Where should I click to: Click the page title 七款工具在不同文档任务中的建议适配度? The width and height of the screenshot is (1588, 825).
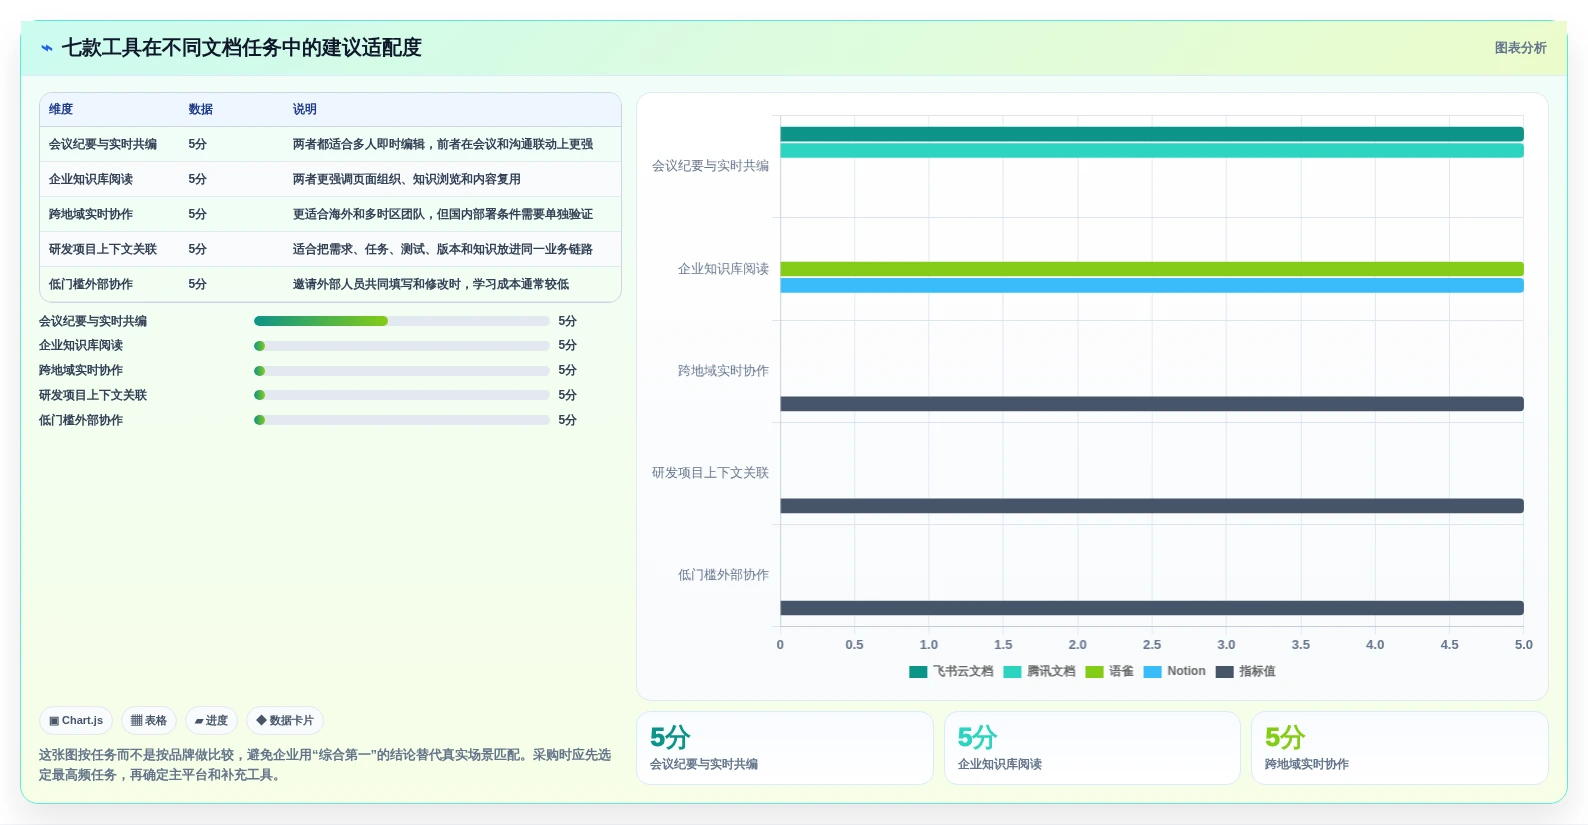click(x=242, y=48)
